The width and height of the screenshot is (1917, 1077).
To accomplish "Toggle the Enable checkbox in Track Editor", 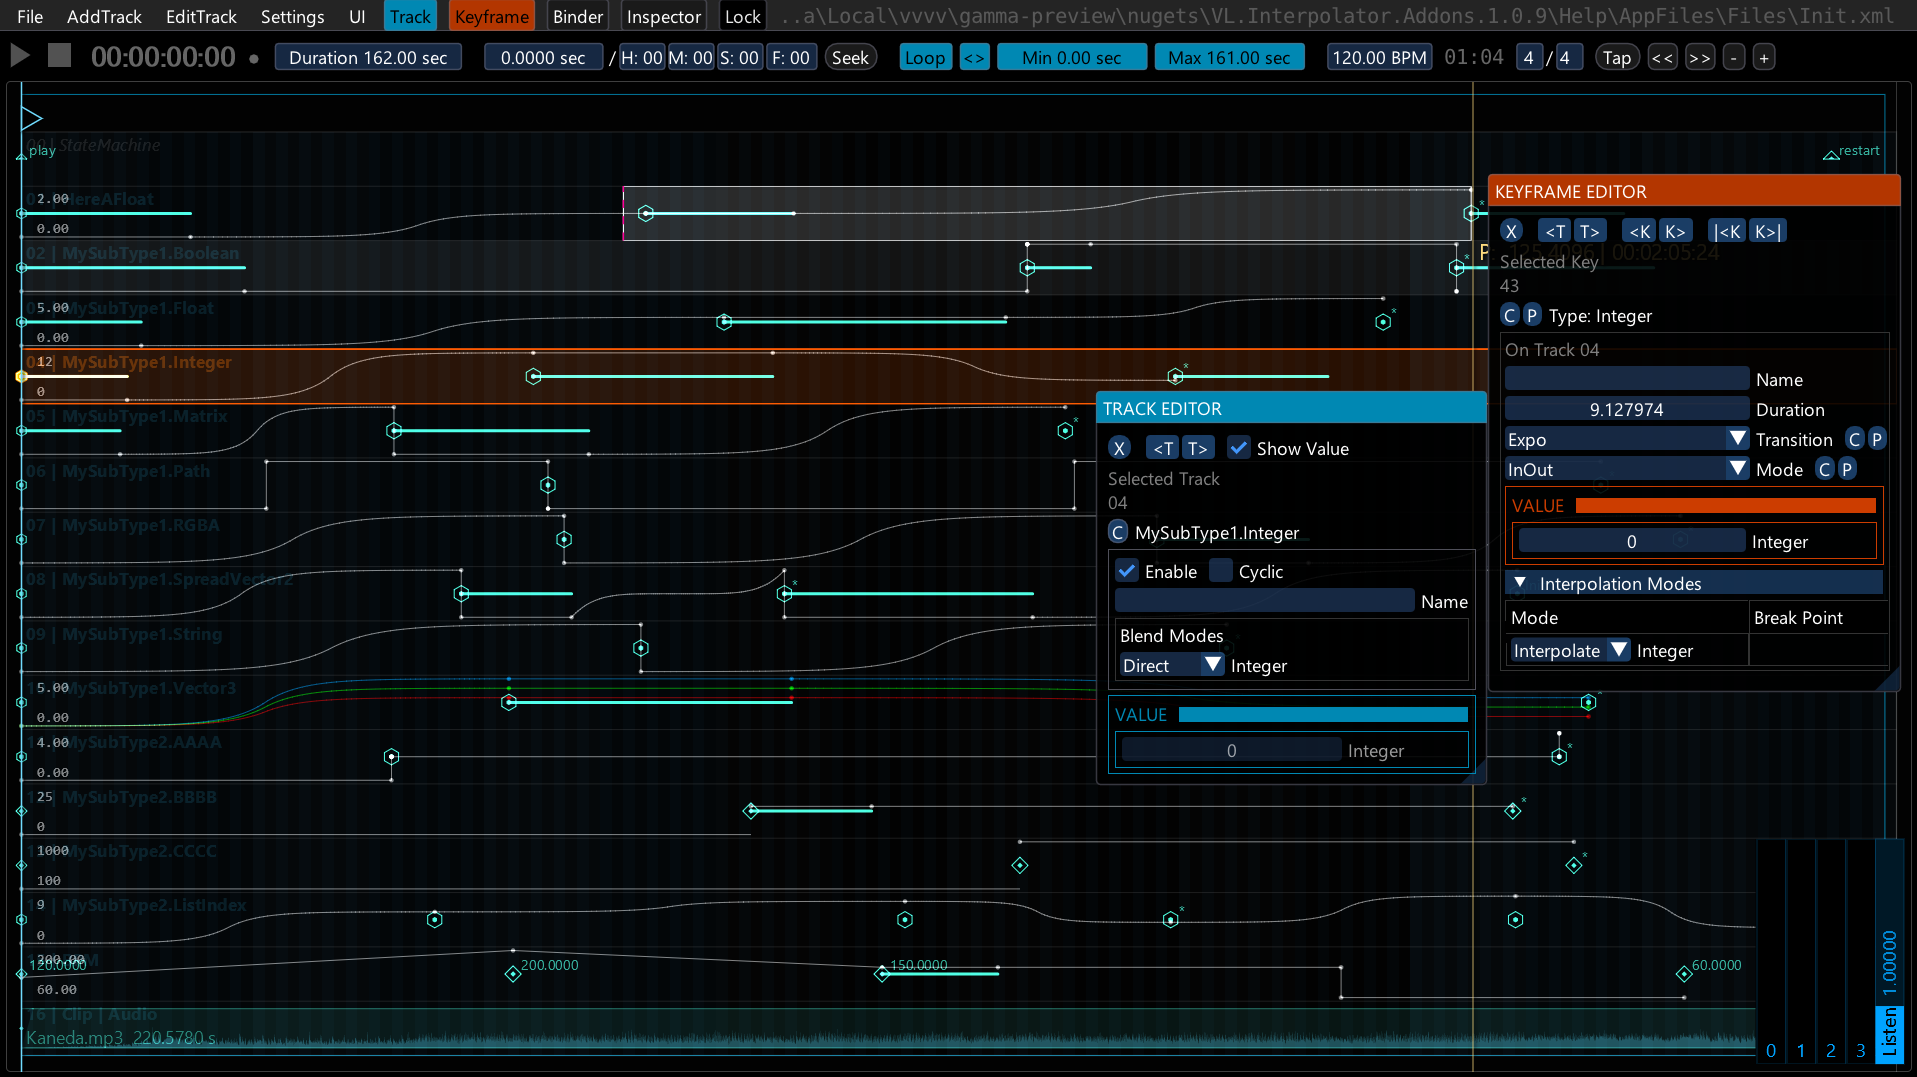I will tap(1127, 571).
